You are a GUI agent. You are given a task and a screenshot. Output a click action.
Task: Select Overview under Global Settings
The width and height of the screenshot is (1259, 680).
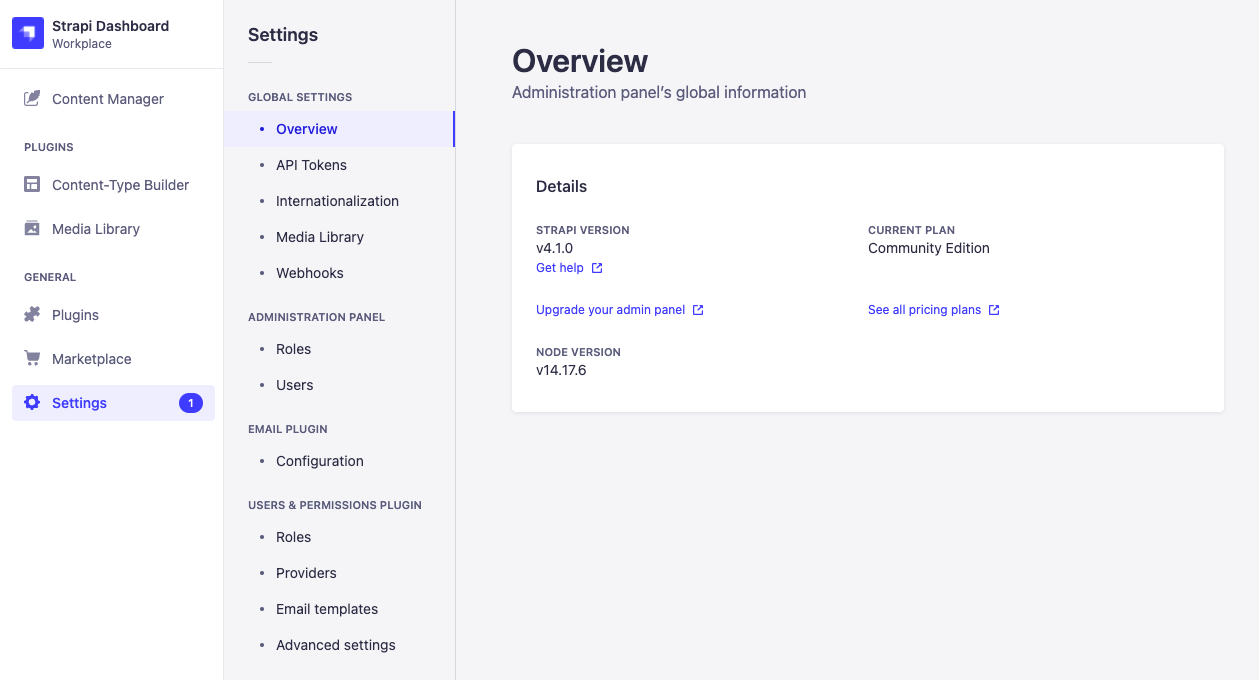coord(339,129)
